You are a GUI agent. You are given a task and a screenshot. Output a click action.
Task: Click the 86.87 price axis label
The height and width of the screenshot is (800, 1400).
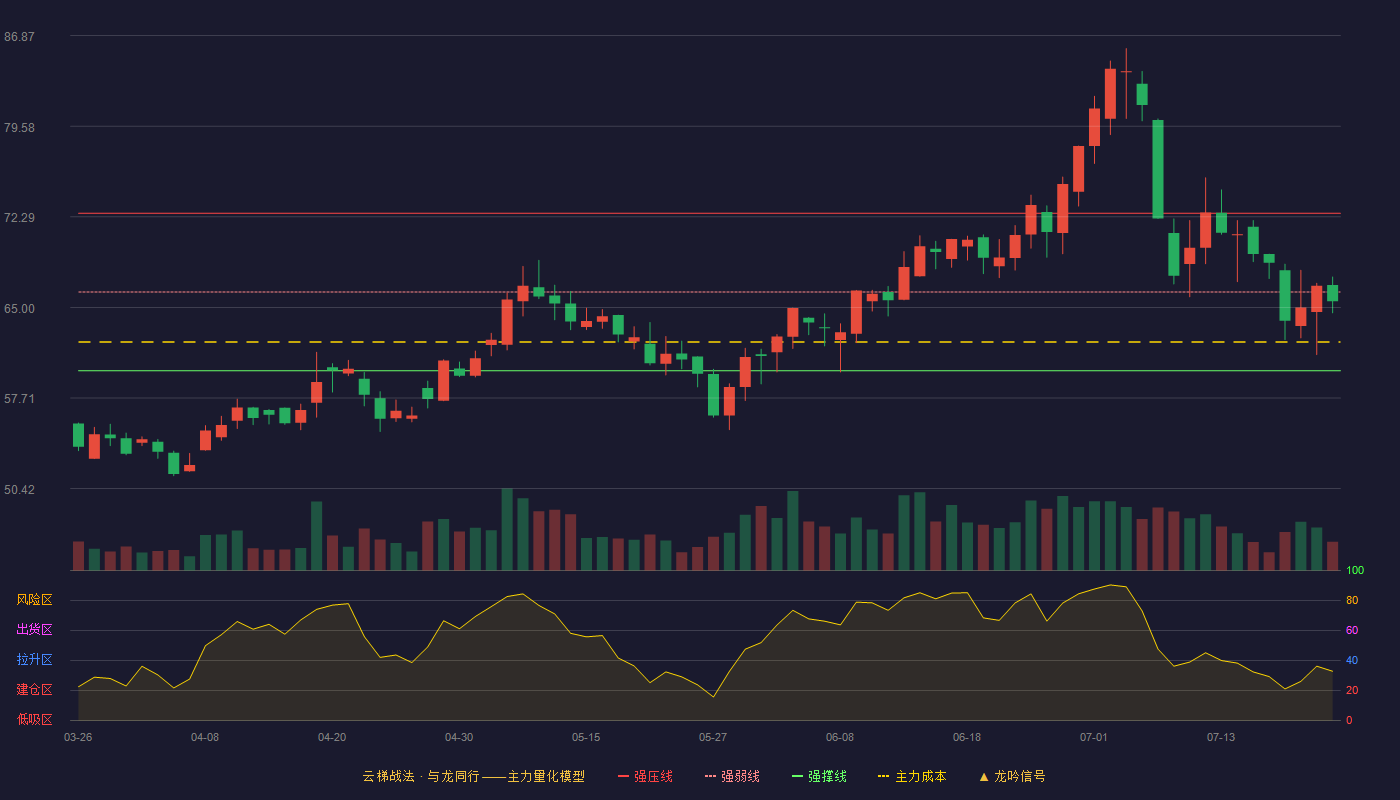pos(19,37)
